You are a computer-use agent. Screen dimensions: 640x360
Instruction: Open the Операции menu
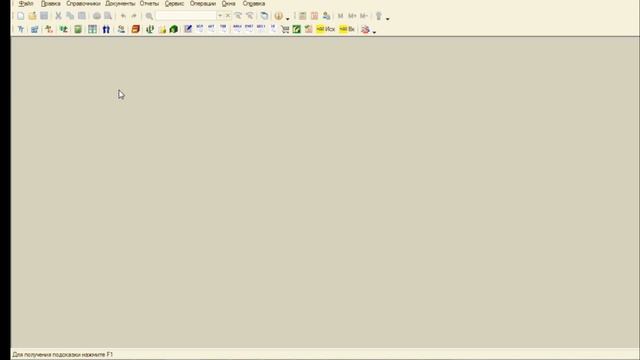pos(202,4)
